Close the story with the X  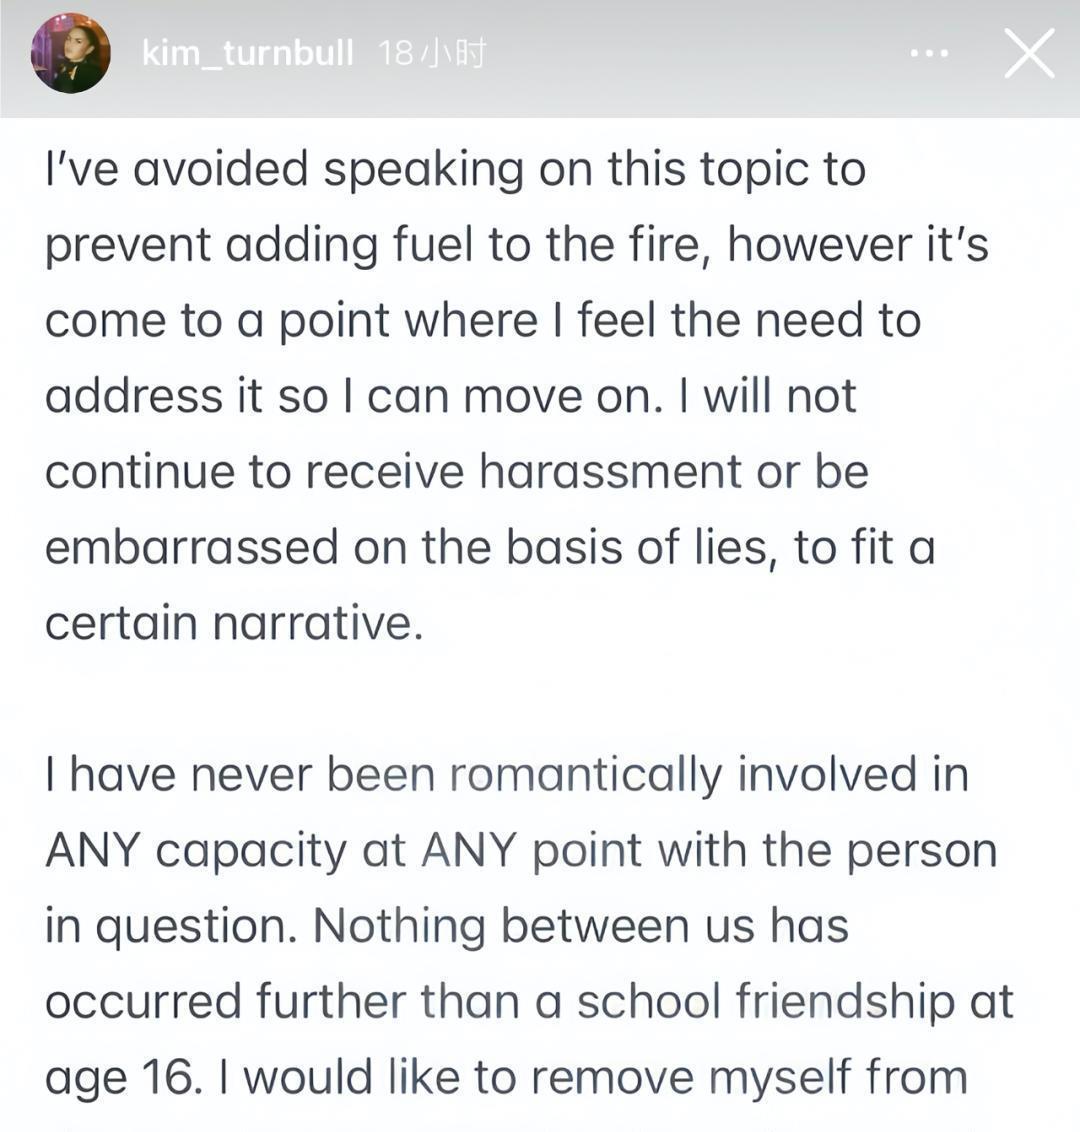1029,54
